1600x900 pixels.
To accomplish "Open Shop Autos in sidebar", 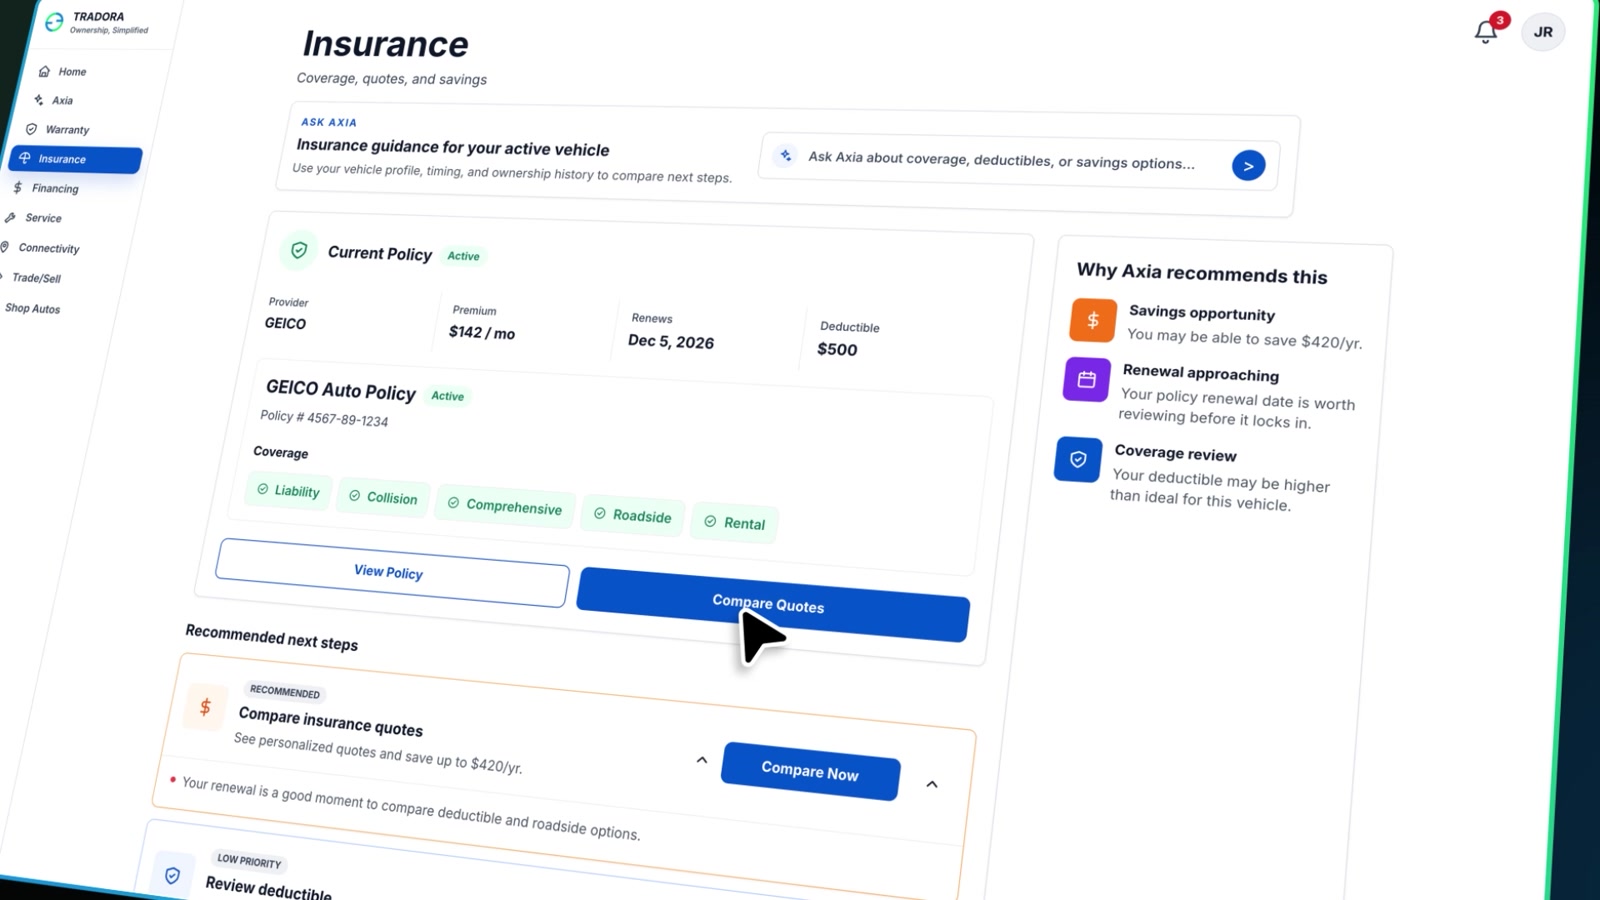I will coord(33,308).
